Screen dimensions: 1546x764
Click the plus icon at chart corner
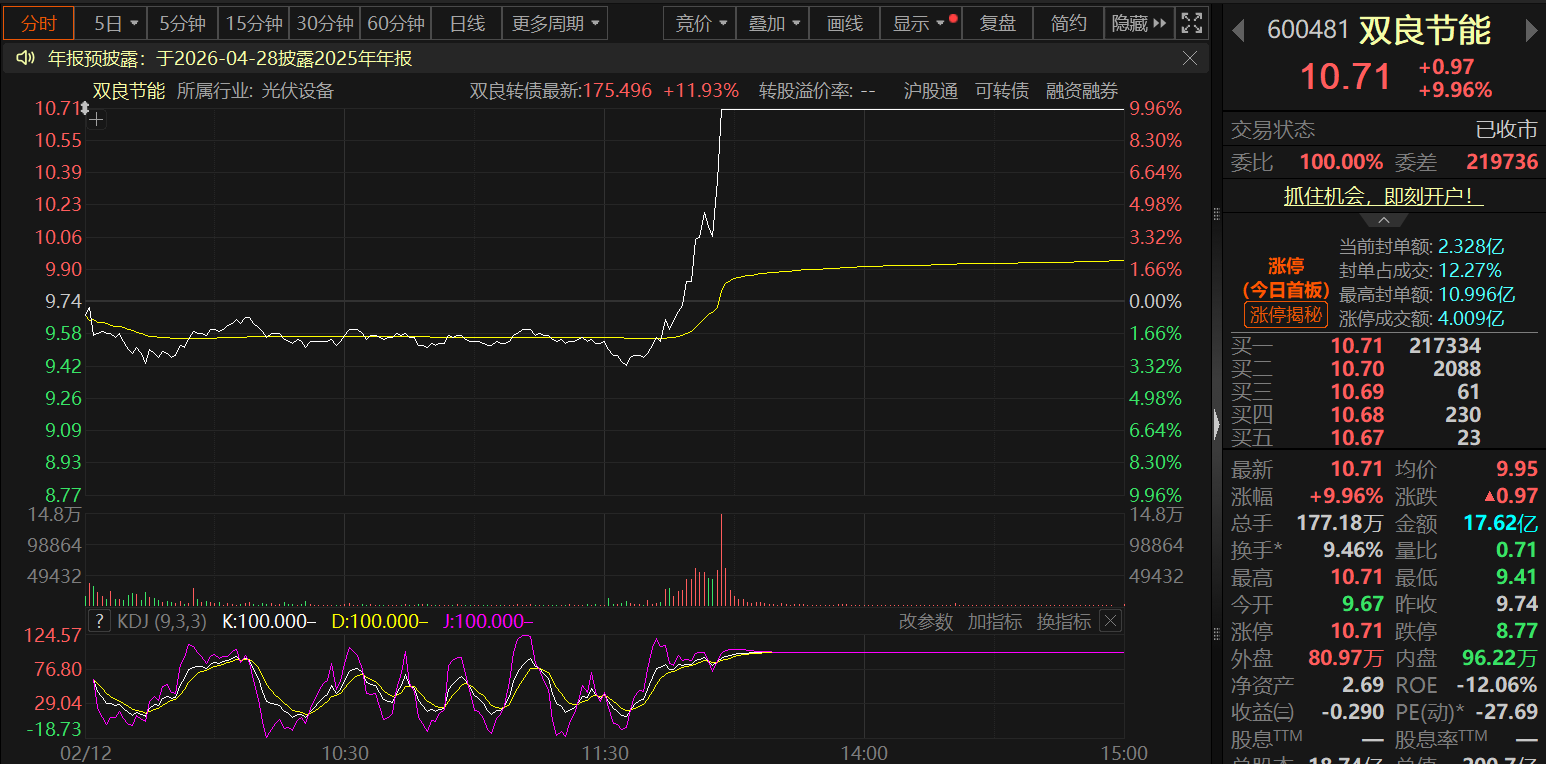point(96,120)
